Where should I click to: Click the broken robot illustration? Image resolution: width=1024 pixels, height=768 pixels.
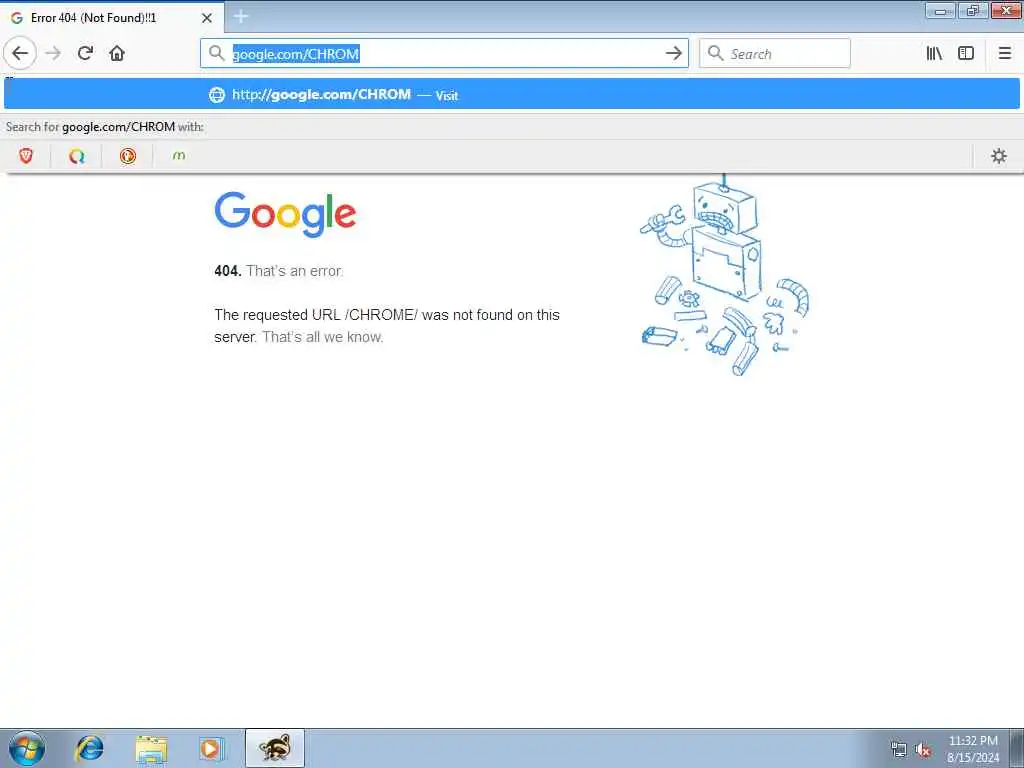725,276
